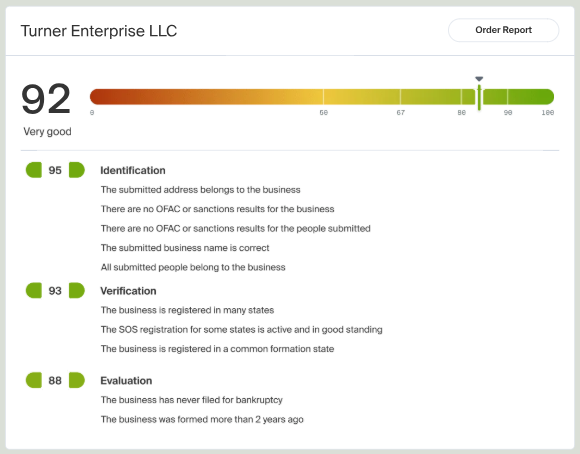Click the green score indicator line on the bar
The width and height of the screenshot is (580, 454).
click(479, 97)
